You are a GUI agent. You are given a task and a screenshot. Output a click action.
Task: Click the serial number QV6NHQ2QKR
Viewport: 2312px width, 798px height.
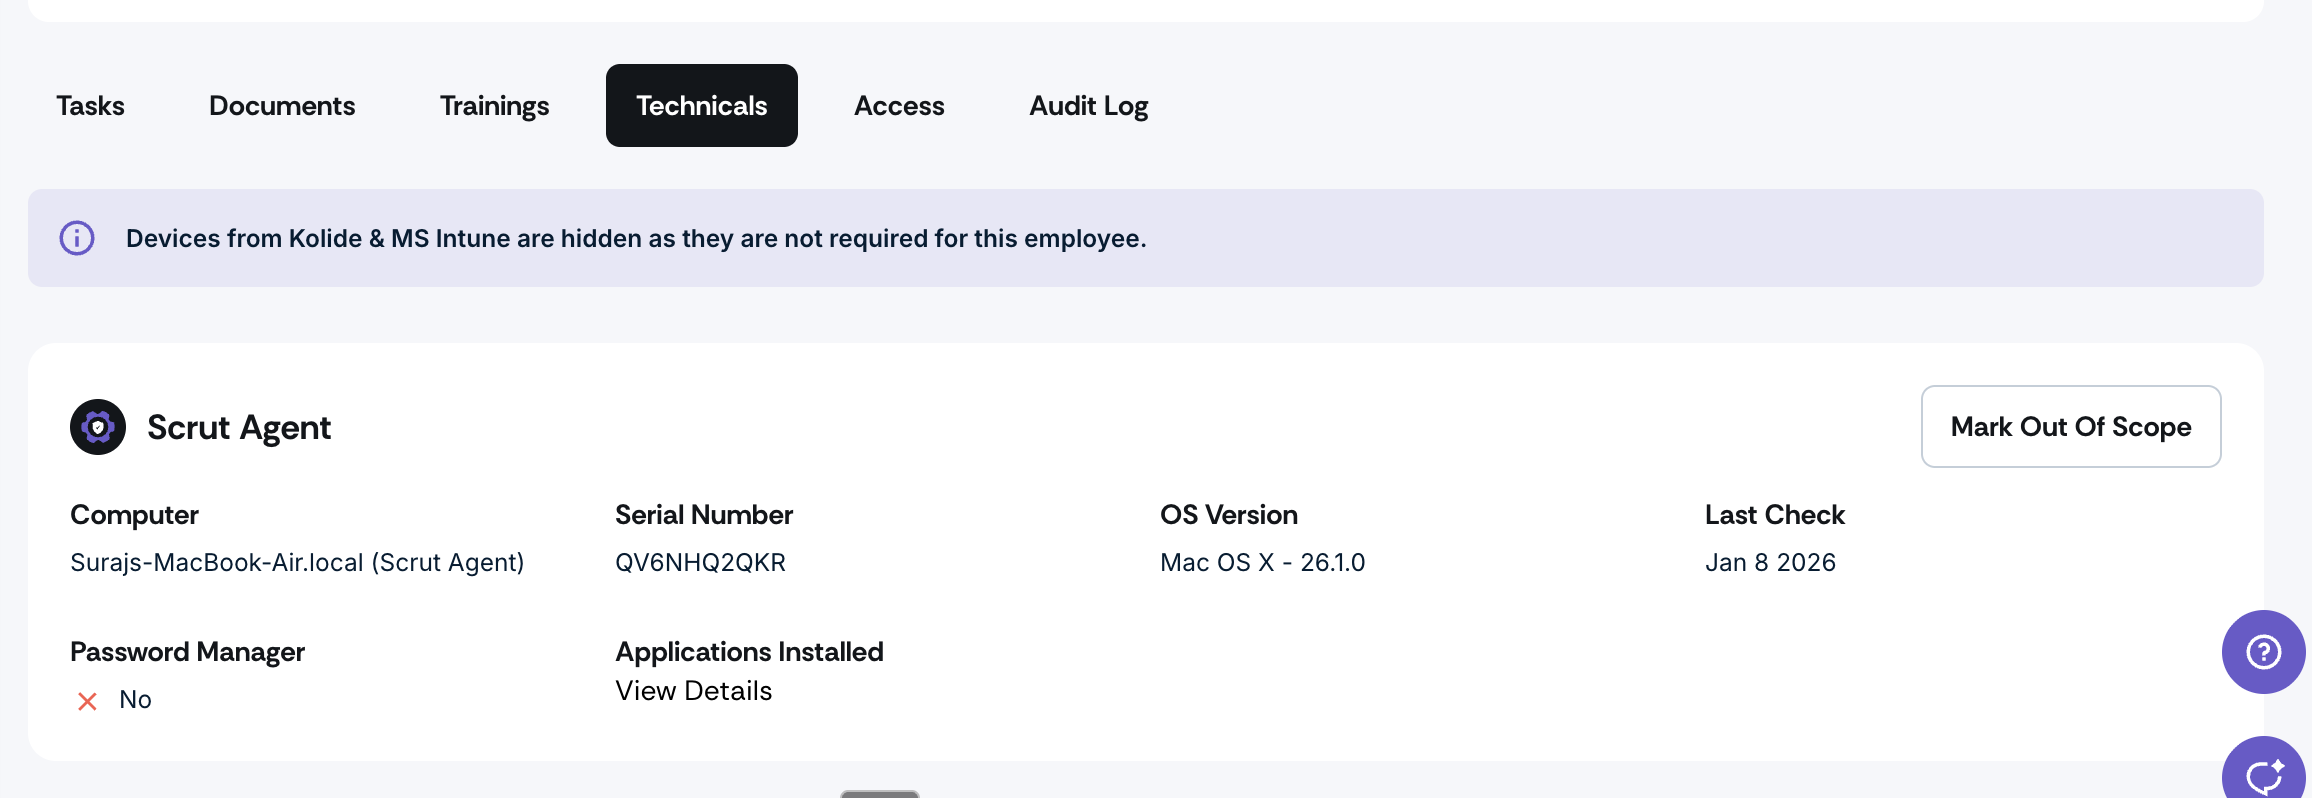click(700, 563)
